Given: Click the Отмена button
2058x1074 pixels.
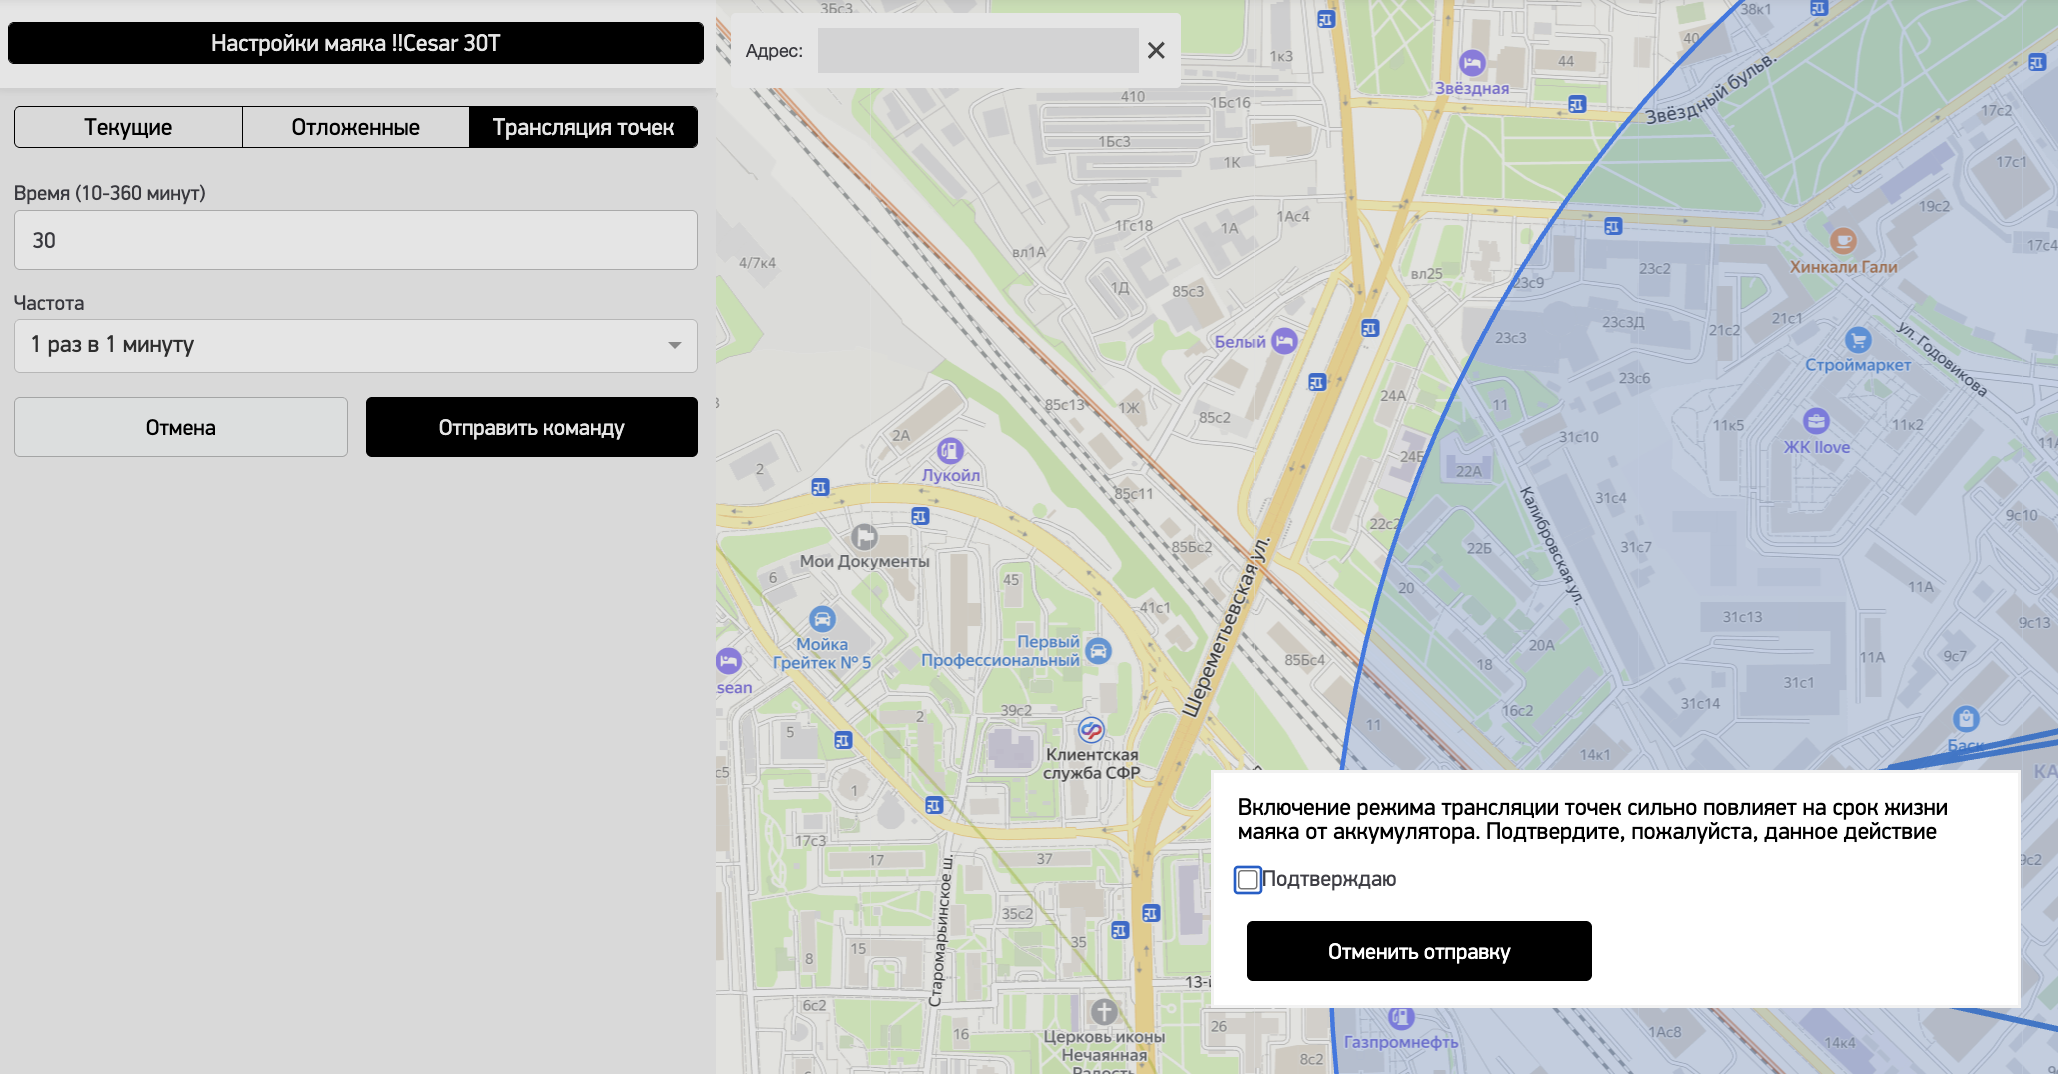Looking at the screenshot, I should tap(181, 428).
